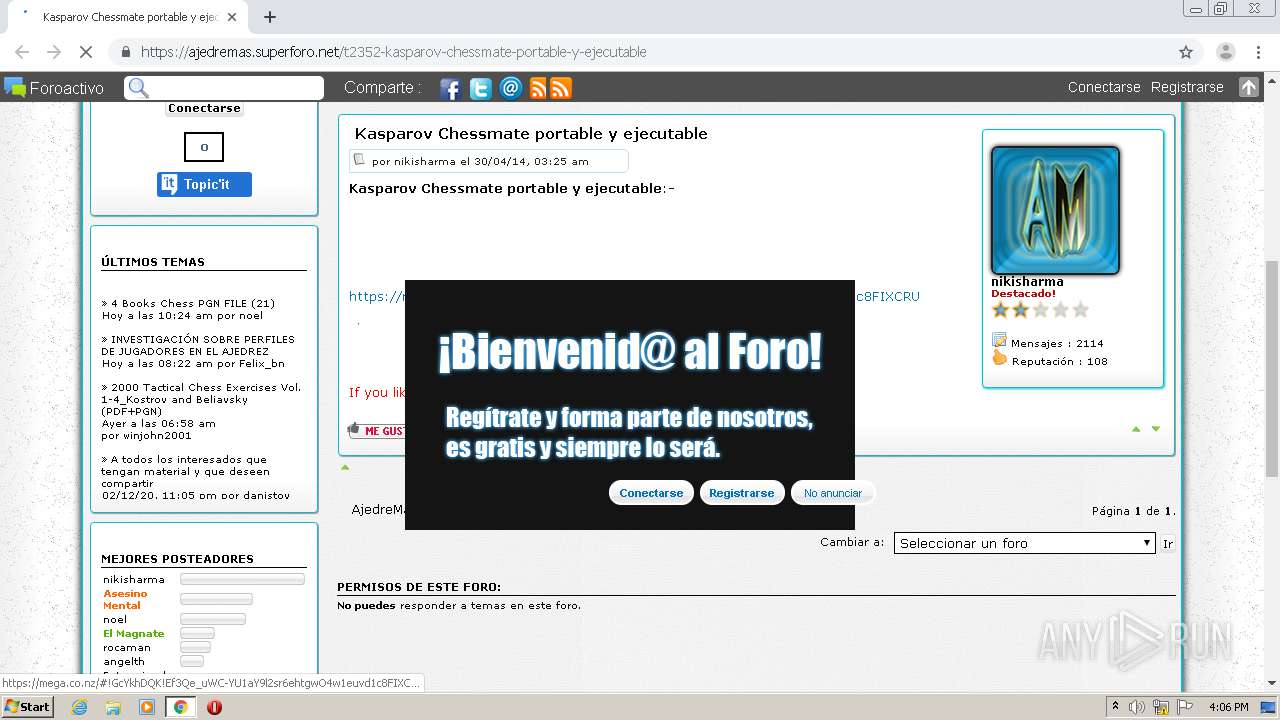Click the red Opera taskbar icon
Image resolution: width=1280 pixels, height=720 pixels.
(214, 707)
